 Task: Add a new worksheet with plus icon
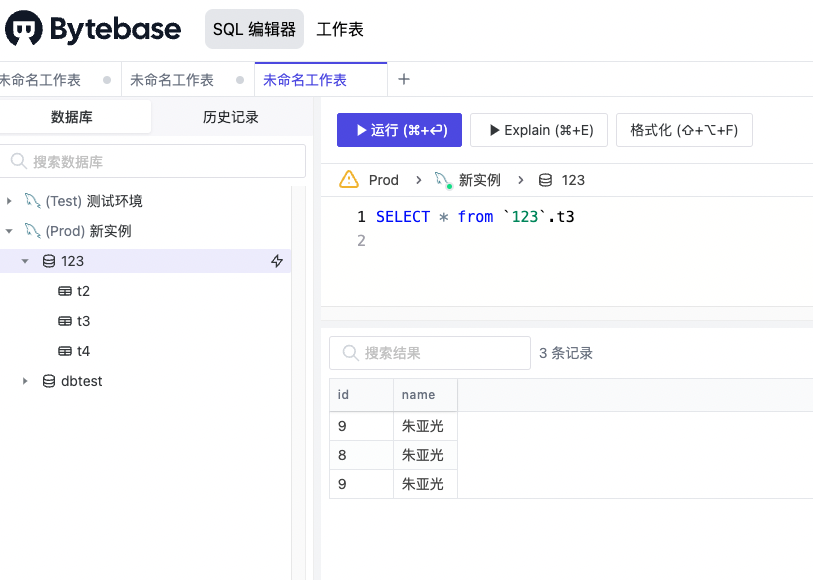click(404, 79)
